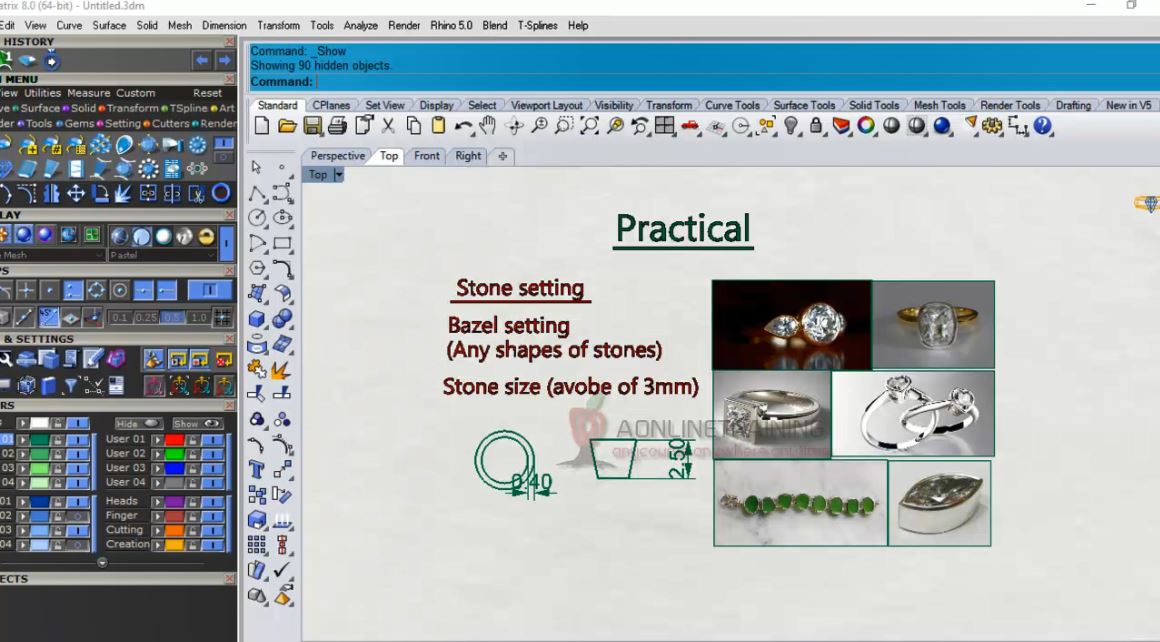Switch to the Perspective viewport tab
The image size is (1160, 642).
(x=337, y=156)
